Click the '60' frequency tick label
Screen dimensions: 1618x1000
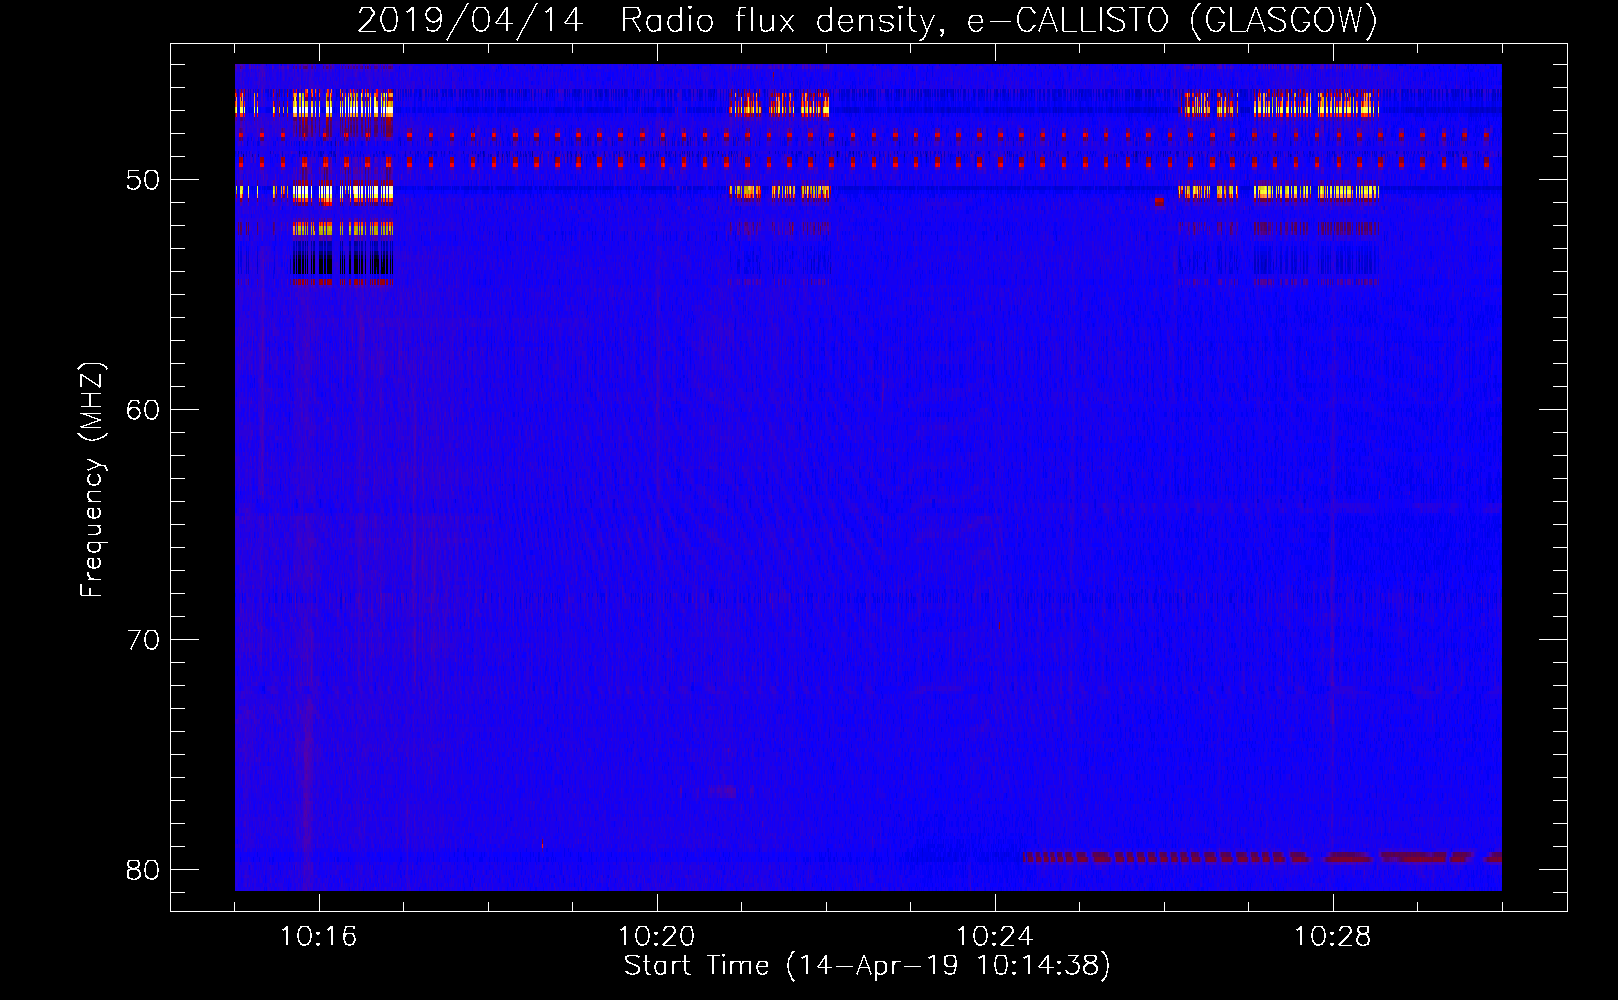143,410
